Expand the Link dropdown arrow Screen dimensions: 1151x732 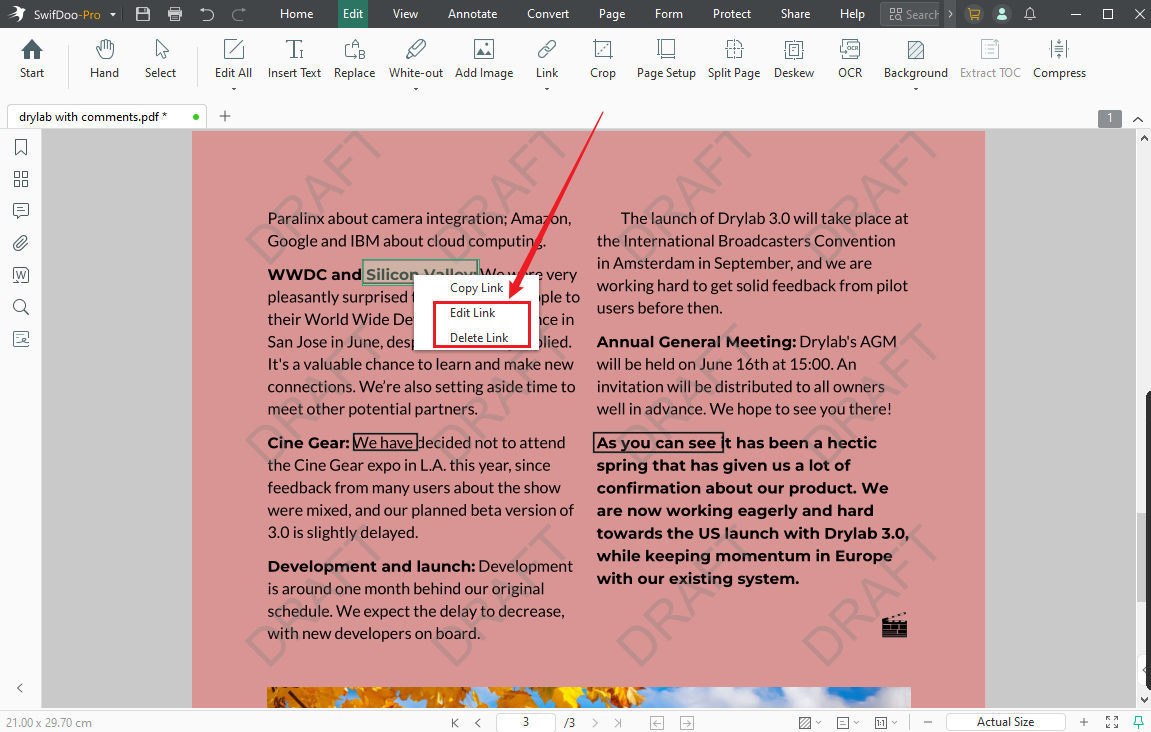click(x=547, y=89)
